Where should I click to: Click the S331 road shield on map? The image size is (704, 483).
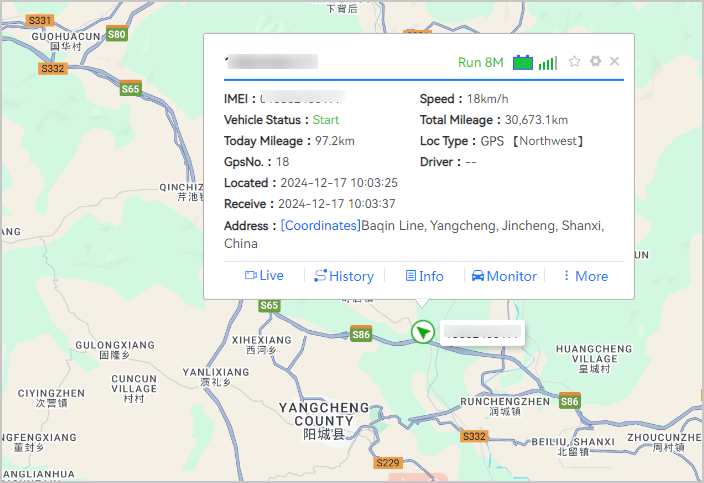40,20
